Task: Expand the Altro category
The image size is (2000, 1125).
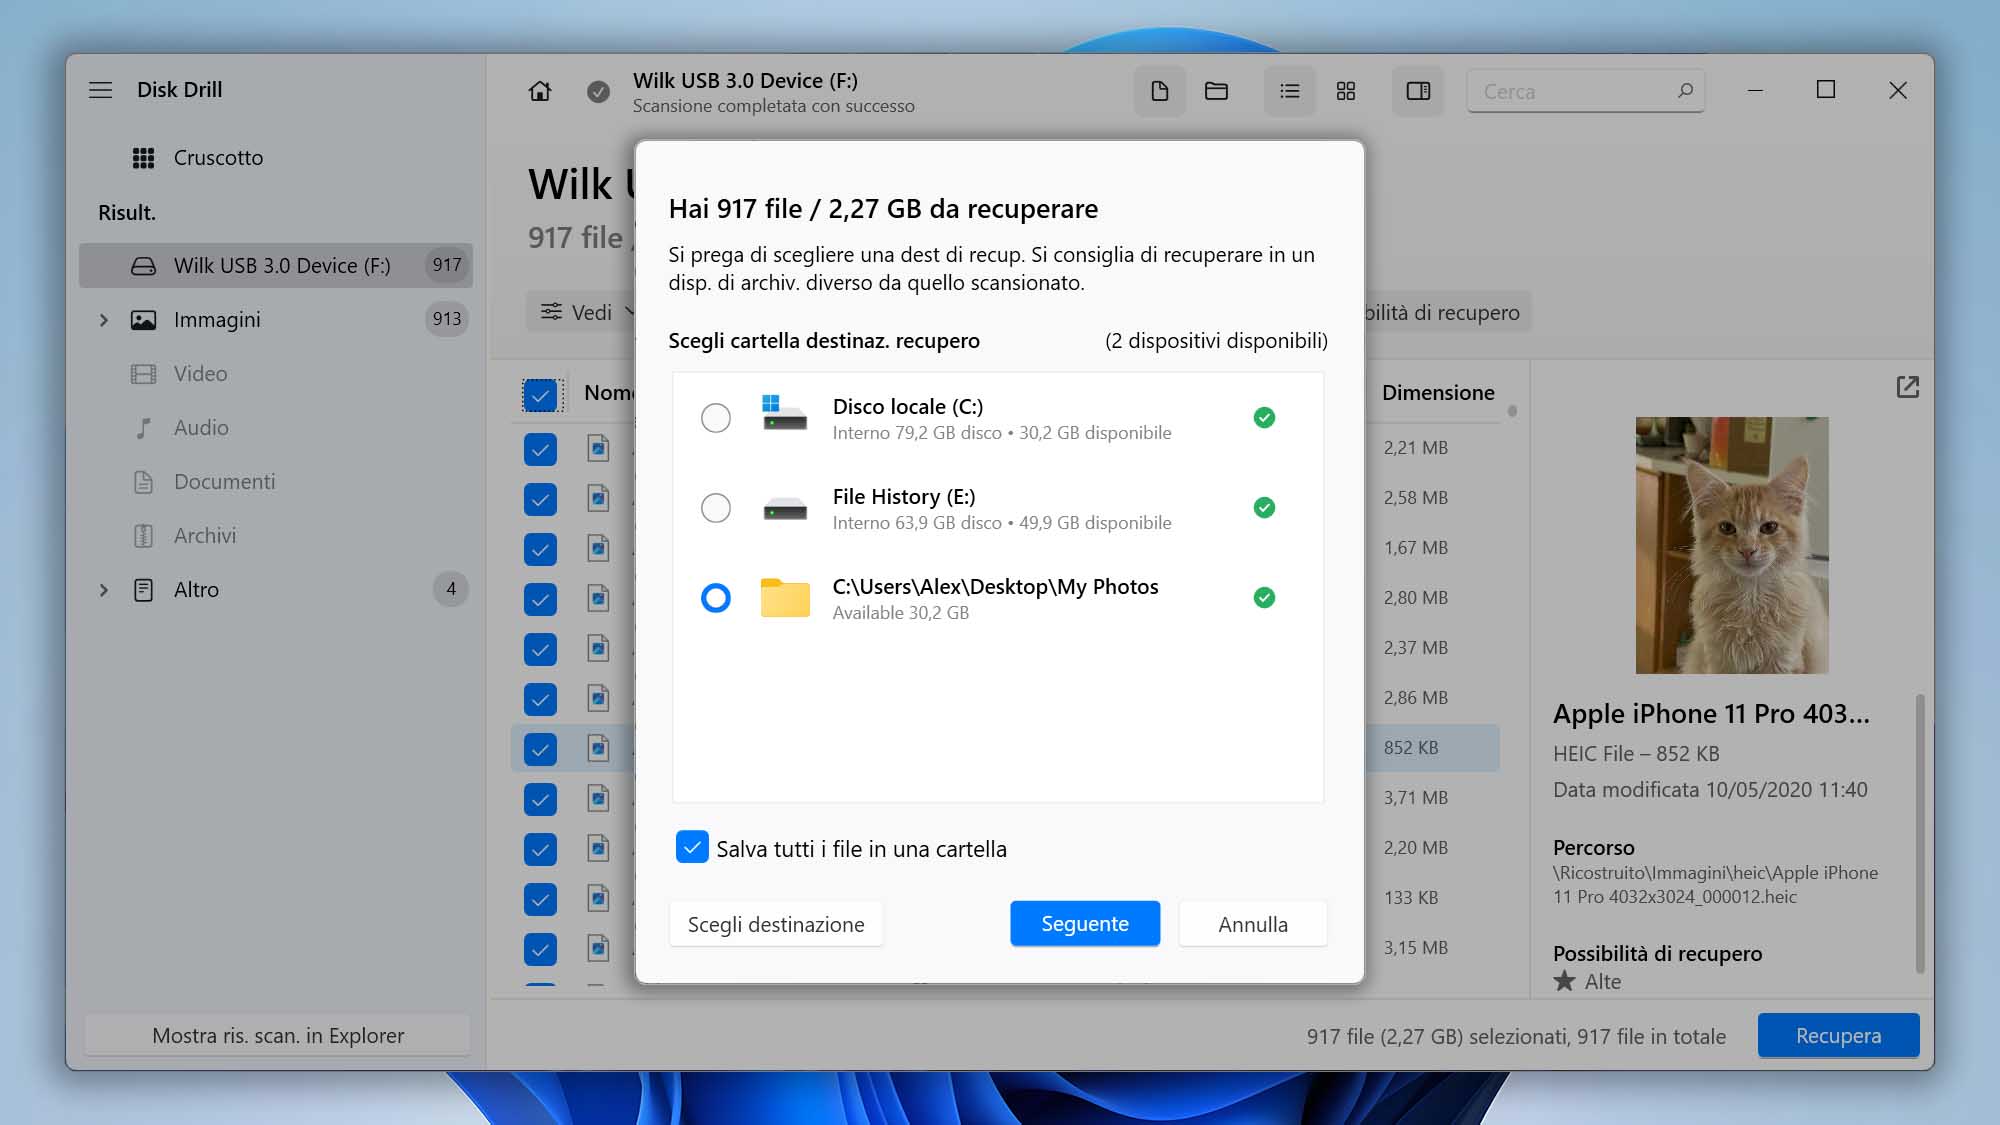Action: [x=103, y=590]
